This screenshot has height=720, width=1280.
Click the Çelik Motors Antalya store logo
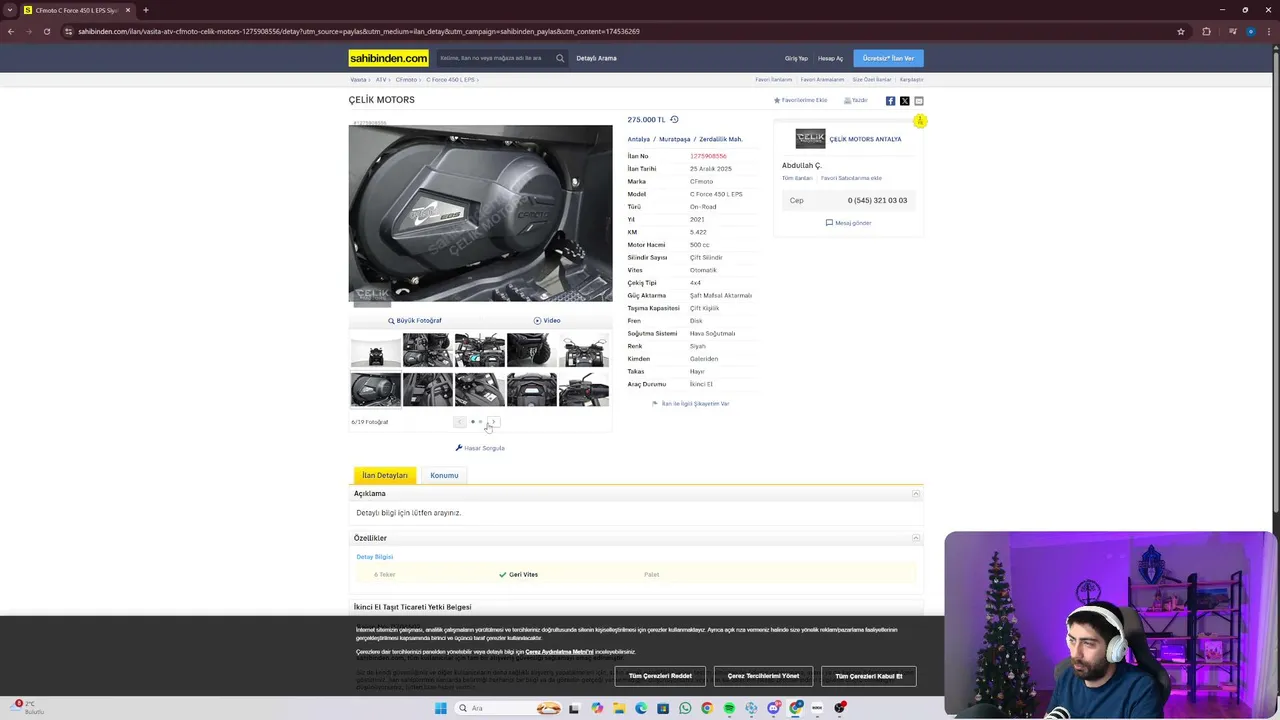[x=810, y=138]
